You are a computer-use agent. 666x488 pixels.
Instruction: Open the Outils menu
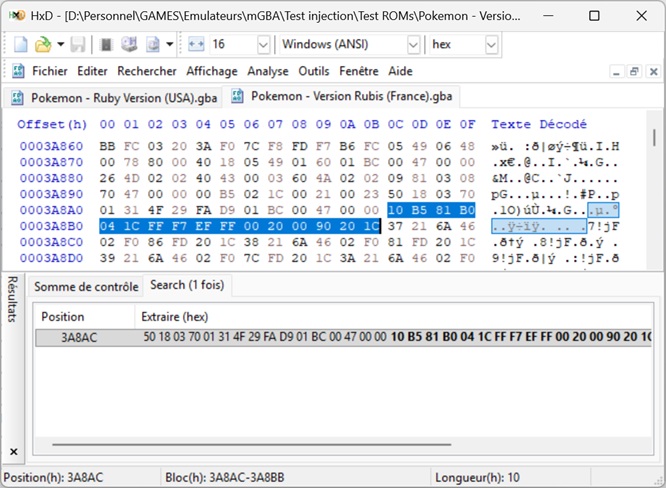click(x=314, y=72)
